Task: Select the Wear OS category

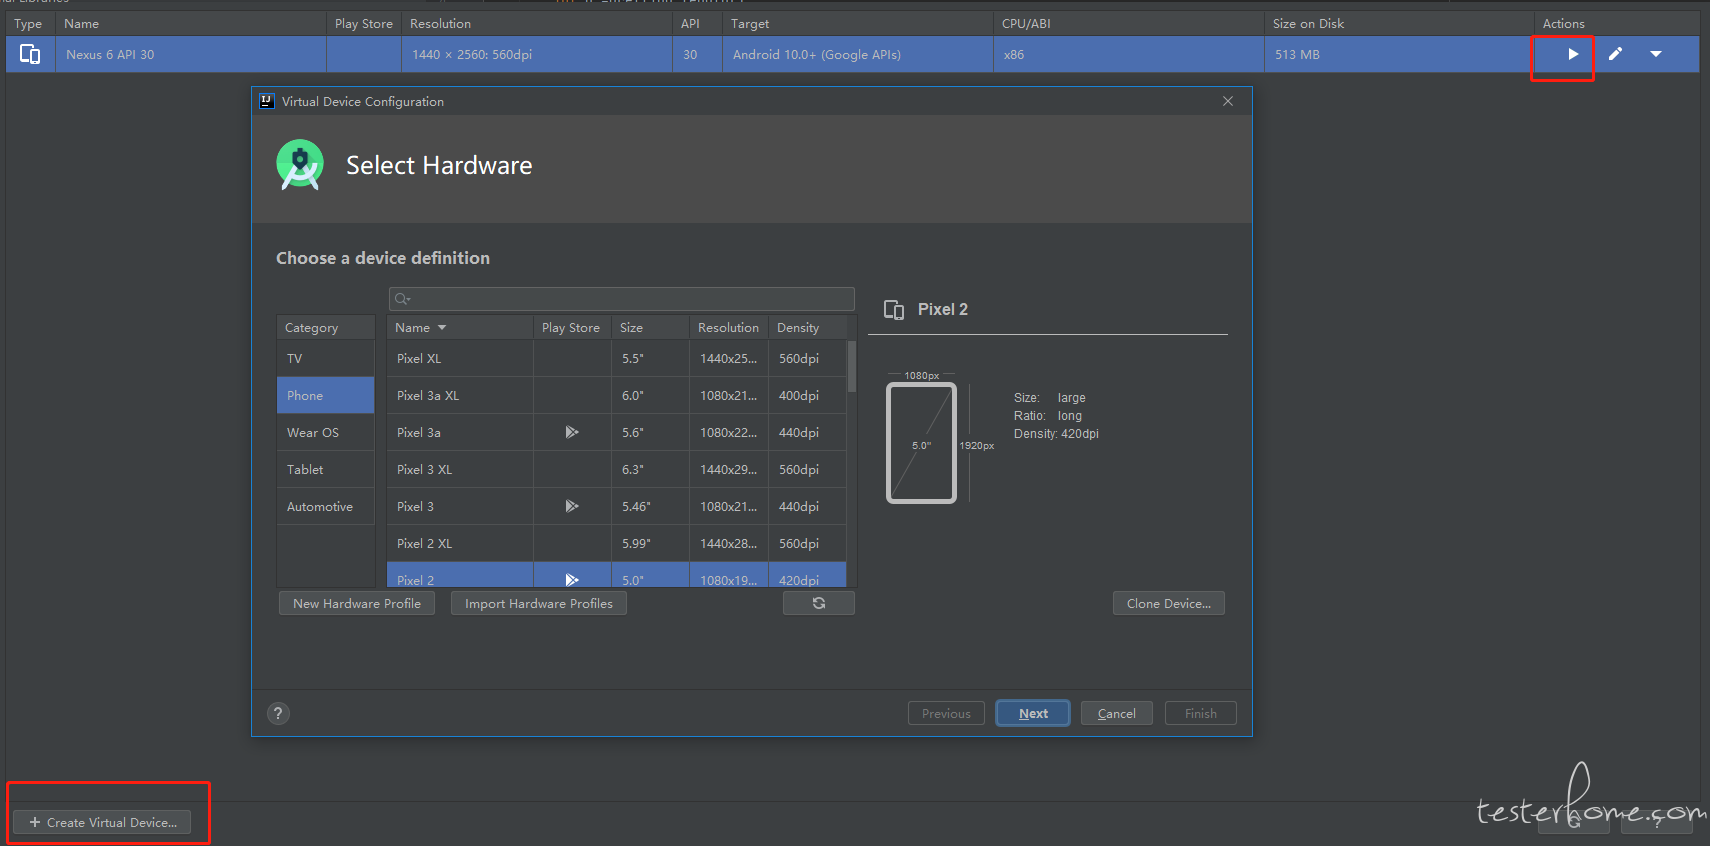Action: (325, 432)
